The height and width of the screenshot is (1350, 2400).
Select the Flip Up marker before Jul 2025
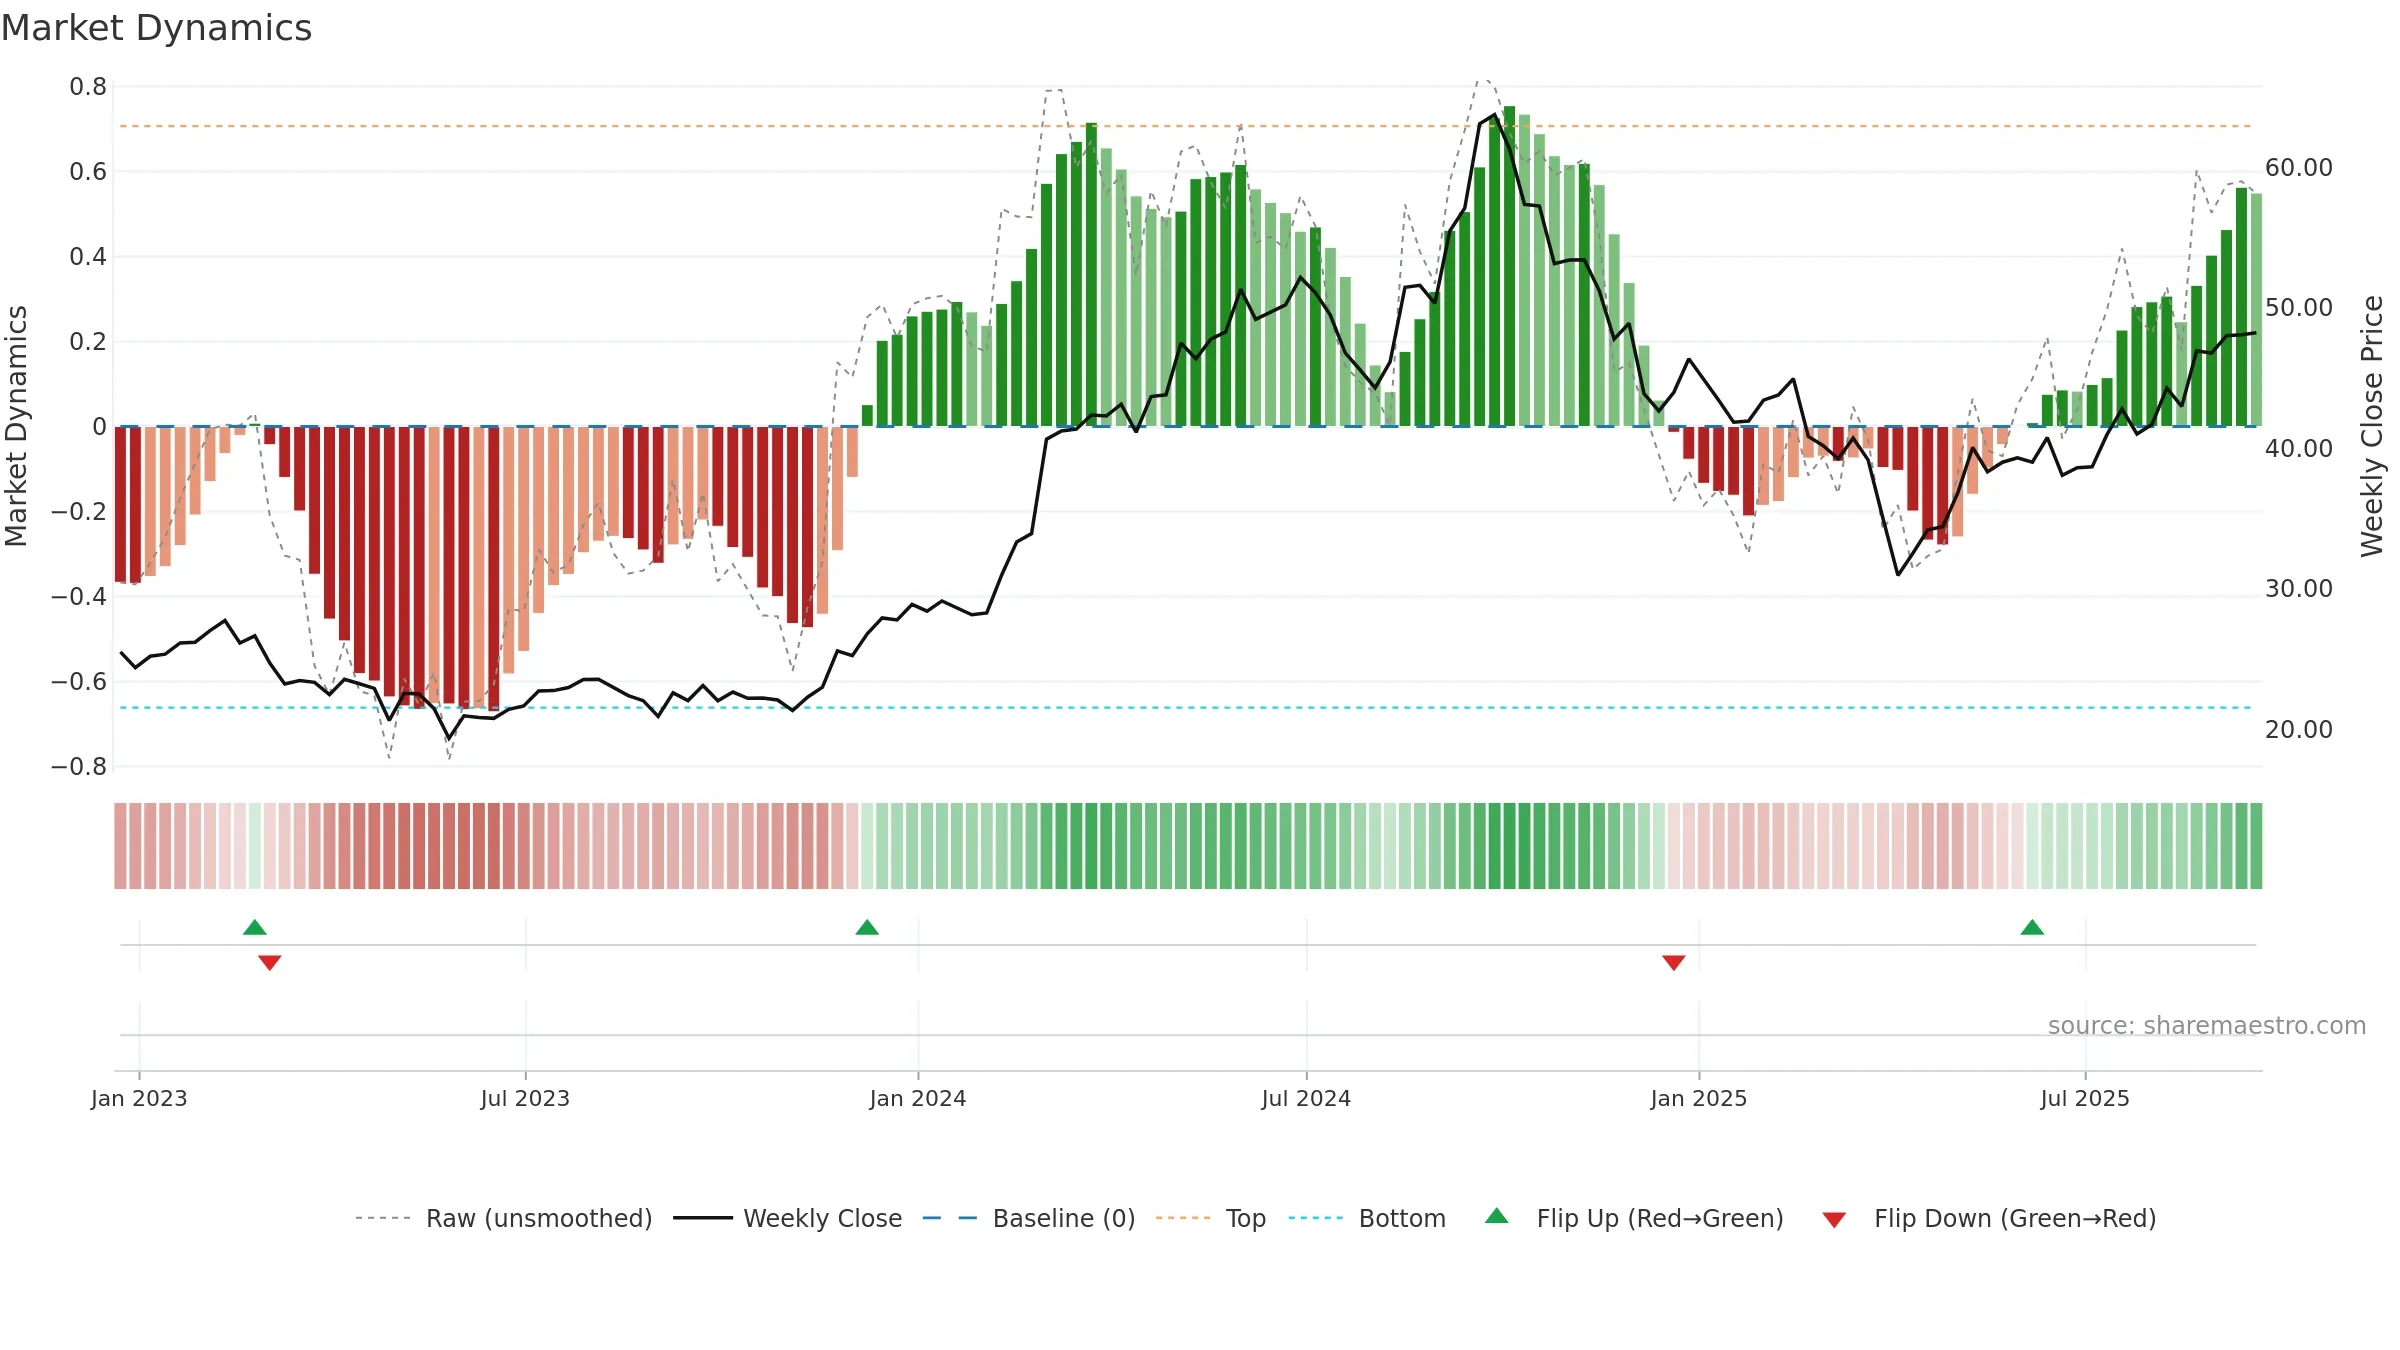tap(2032, 927)
